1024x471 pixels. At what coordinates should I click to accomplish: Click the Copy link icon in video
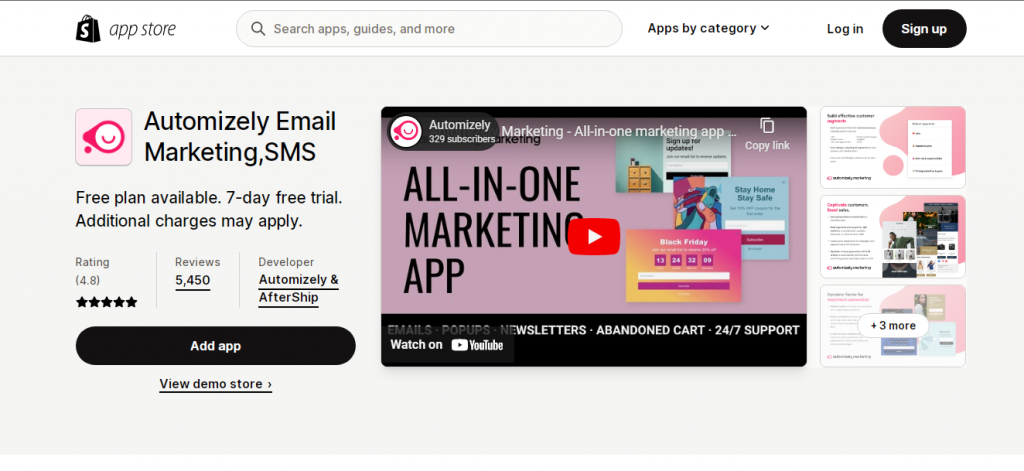click(767, 125)
